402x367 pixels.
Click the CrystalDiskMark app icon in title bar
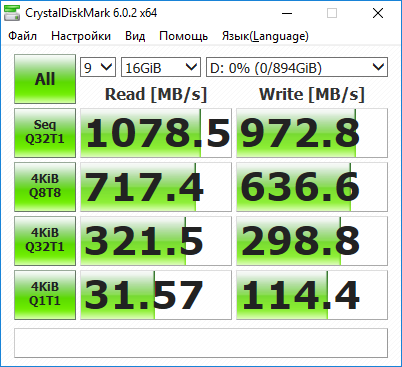pos(12,13)
